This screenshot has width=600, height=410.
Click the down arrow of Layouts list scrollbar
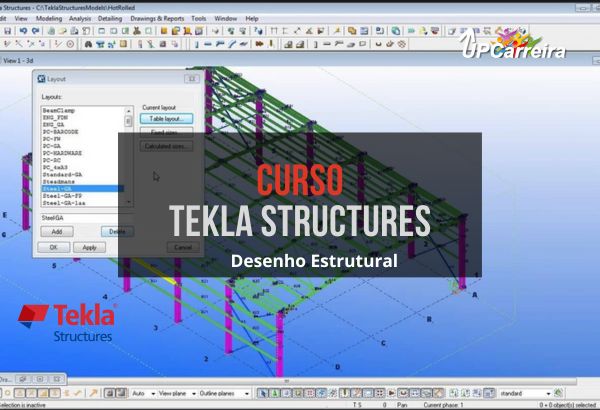[129, 202]
